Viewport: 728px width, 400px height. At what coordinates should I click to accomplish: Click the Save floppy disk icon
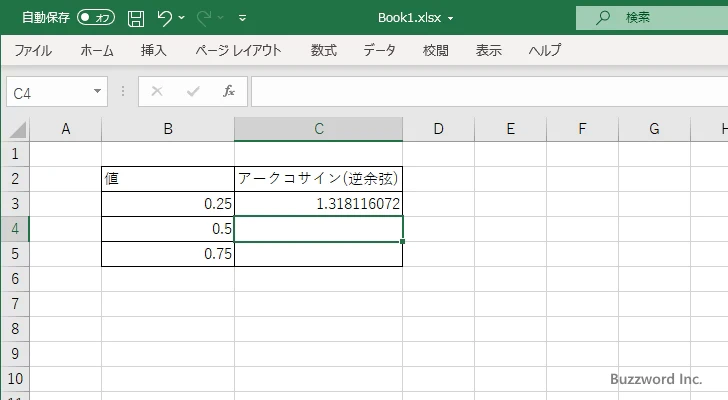(136, 18)
